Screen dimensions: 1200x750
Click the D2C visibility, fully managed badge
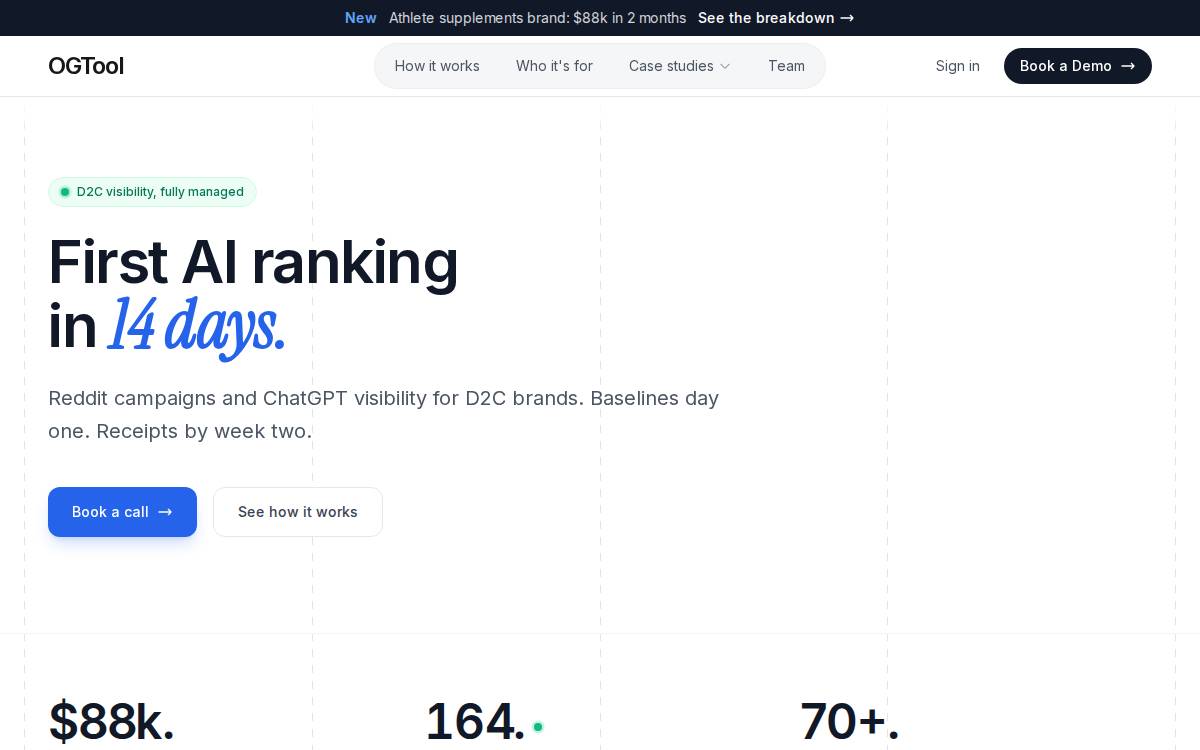(152, 192)
